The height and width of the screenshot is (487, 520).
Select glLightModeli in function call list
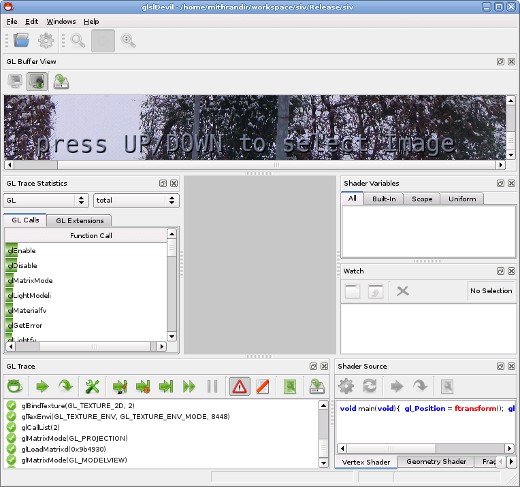tap(86, 295)
